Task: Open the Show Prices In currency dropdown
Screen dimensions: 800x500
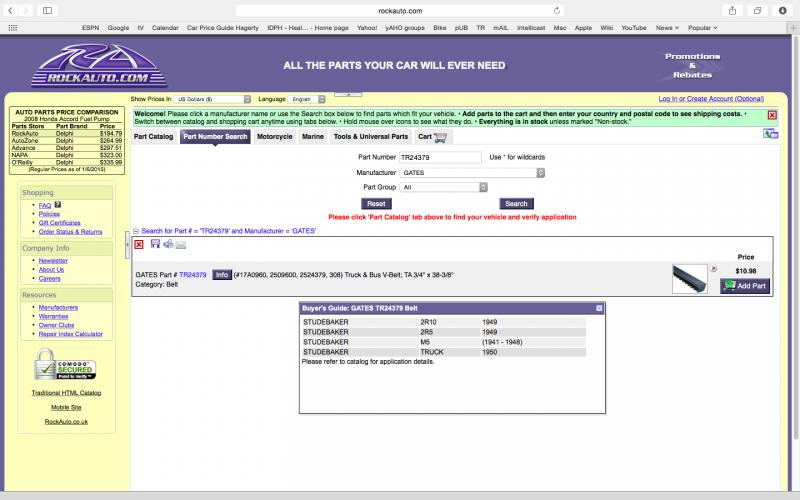Action: click(x=213, y=99)
